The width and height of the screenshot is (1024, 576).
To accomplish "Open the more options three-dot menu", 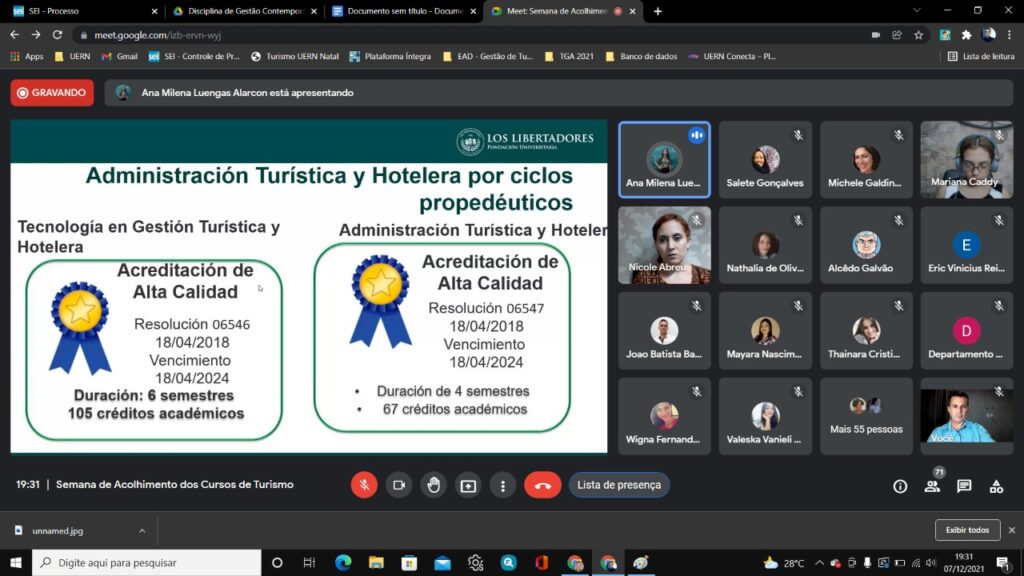I will (x=502, y=485).
